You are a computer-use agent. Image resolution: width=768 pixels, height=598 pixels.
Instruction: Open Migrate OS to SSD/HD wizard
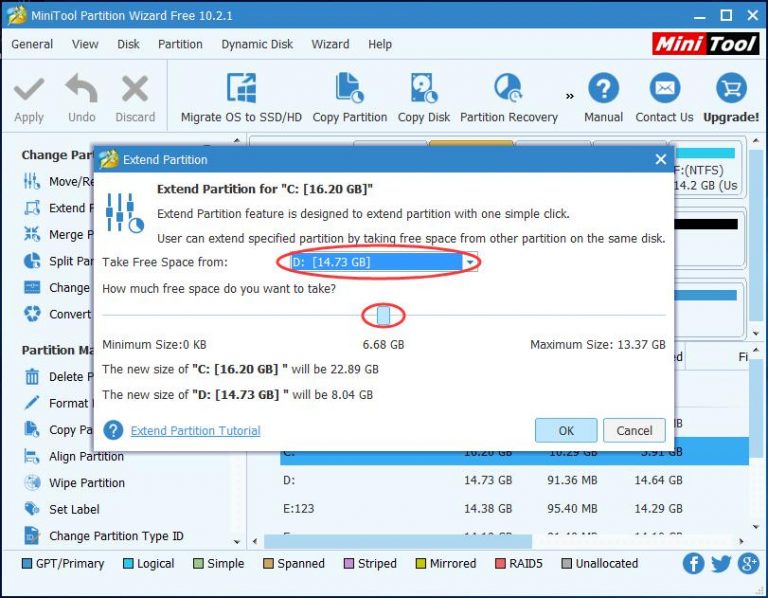pos(241,98)
